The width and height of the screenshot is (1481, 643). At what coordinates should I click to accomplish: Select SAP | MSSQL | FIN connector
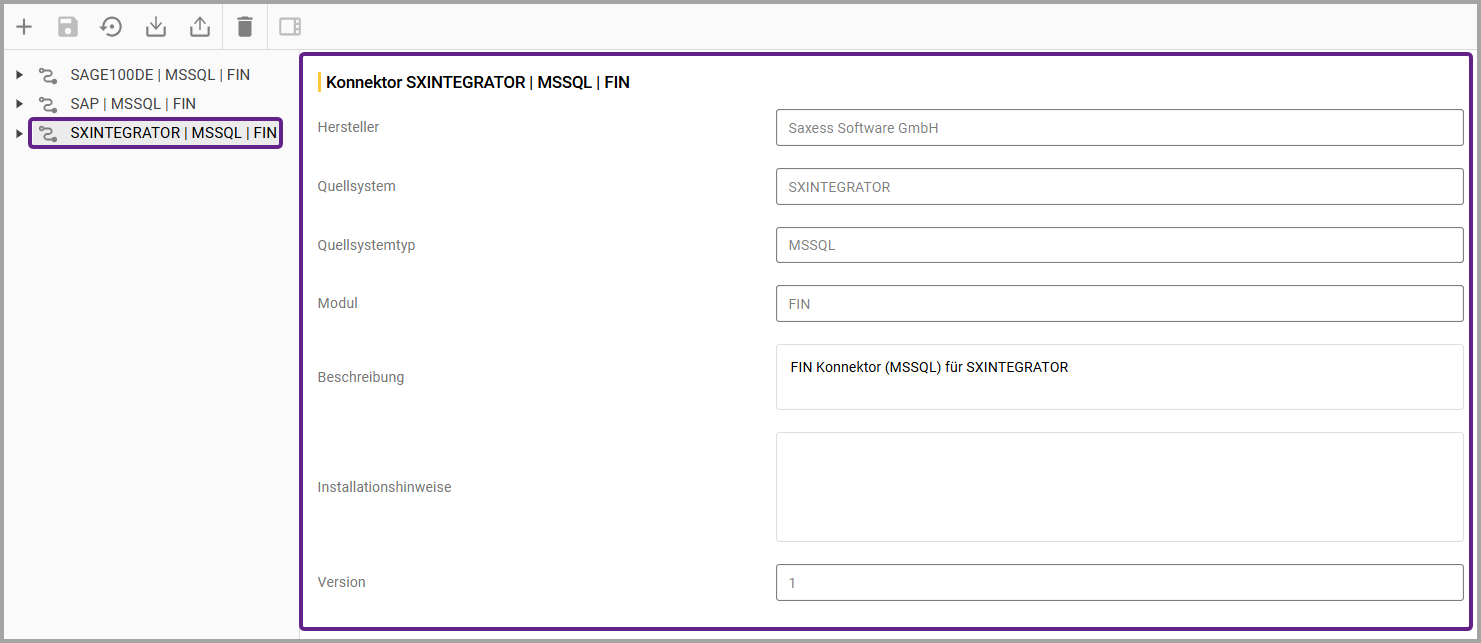click(133, 104)
